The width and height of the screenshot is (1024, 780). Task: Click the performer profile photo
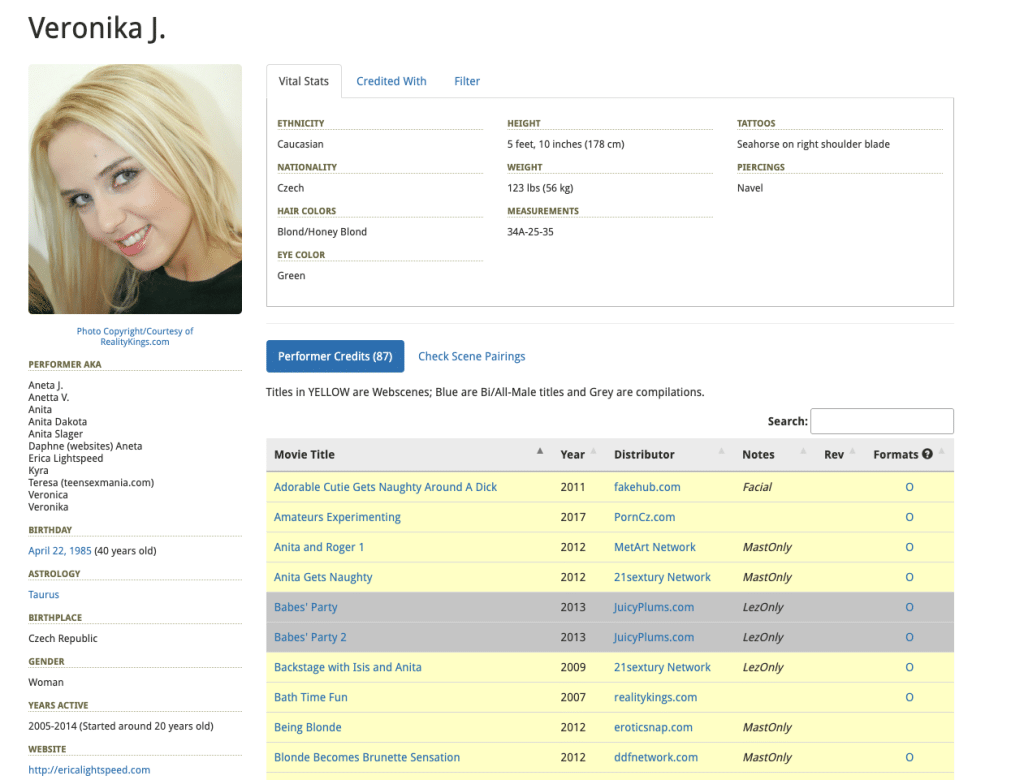(135, 189)
